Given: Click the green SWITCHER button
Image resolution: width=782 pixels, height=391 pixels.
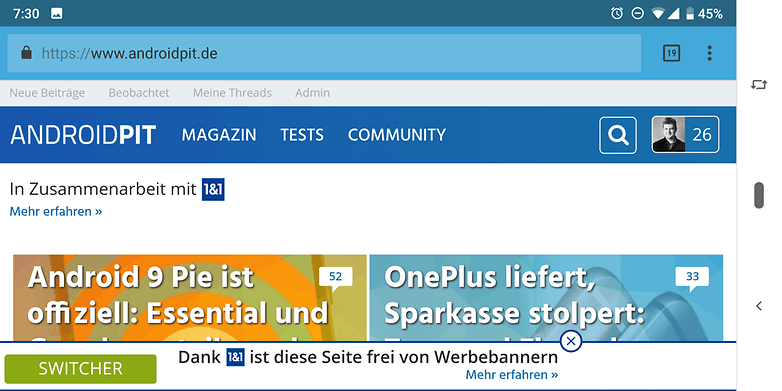Looking at the screenshot, I should point(80,369).
